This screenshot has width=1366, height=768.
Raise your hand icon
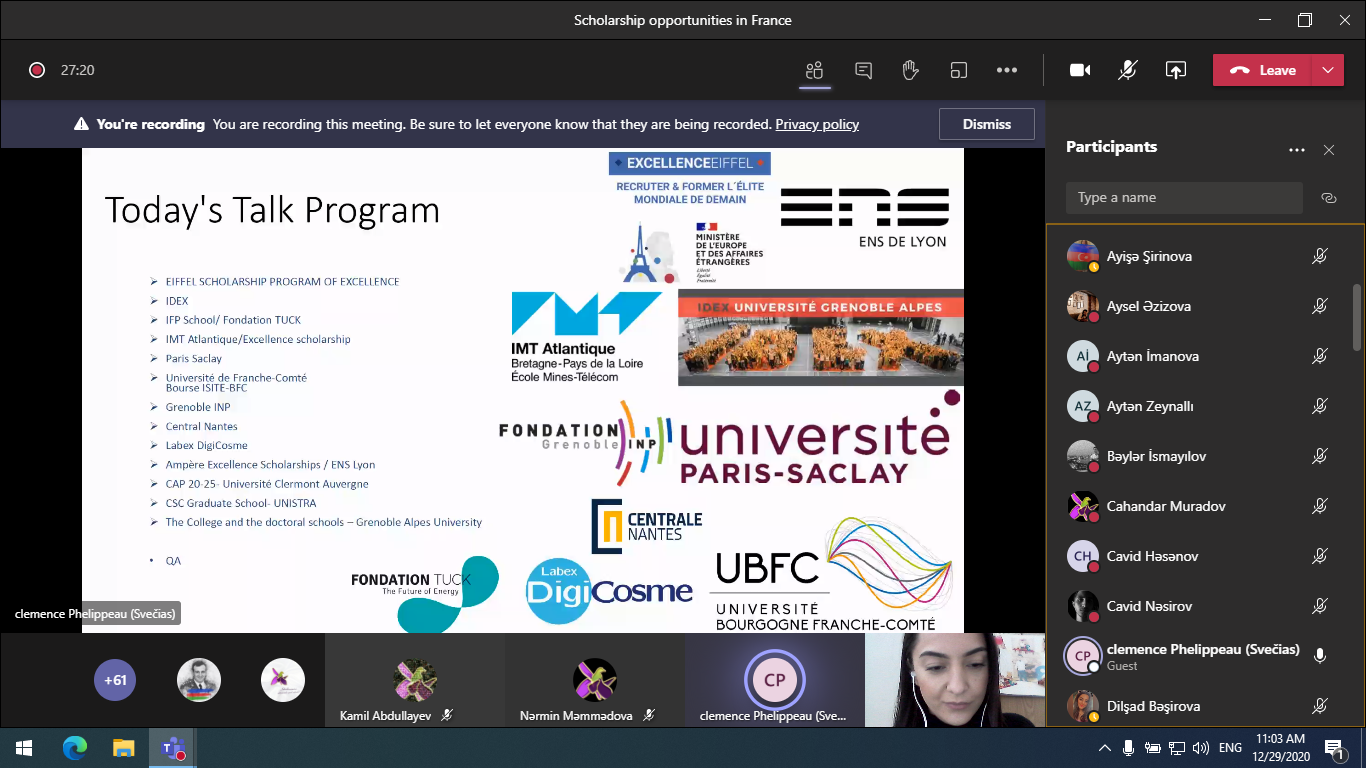pos(910,70)
